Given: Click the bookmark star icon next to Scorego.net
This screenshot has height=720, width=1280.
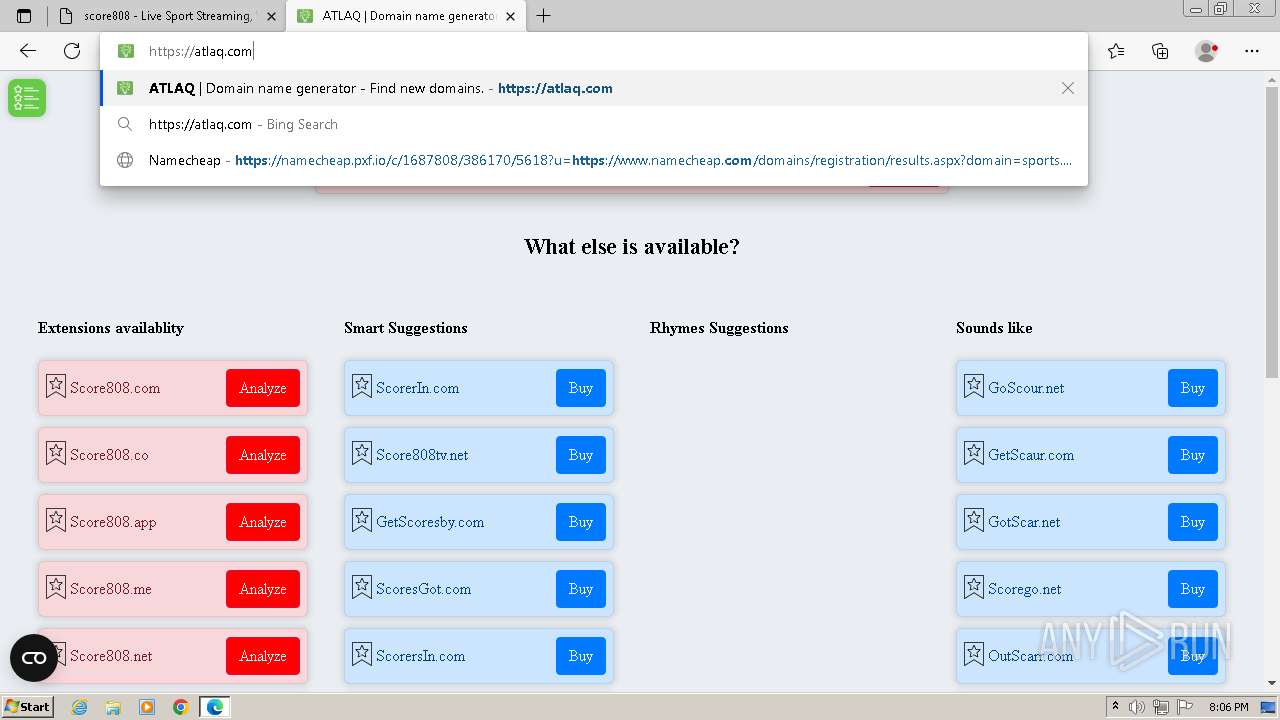Looking at the screenshot, I should tap(974, 587).
